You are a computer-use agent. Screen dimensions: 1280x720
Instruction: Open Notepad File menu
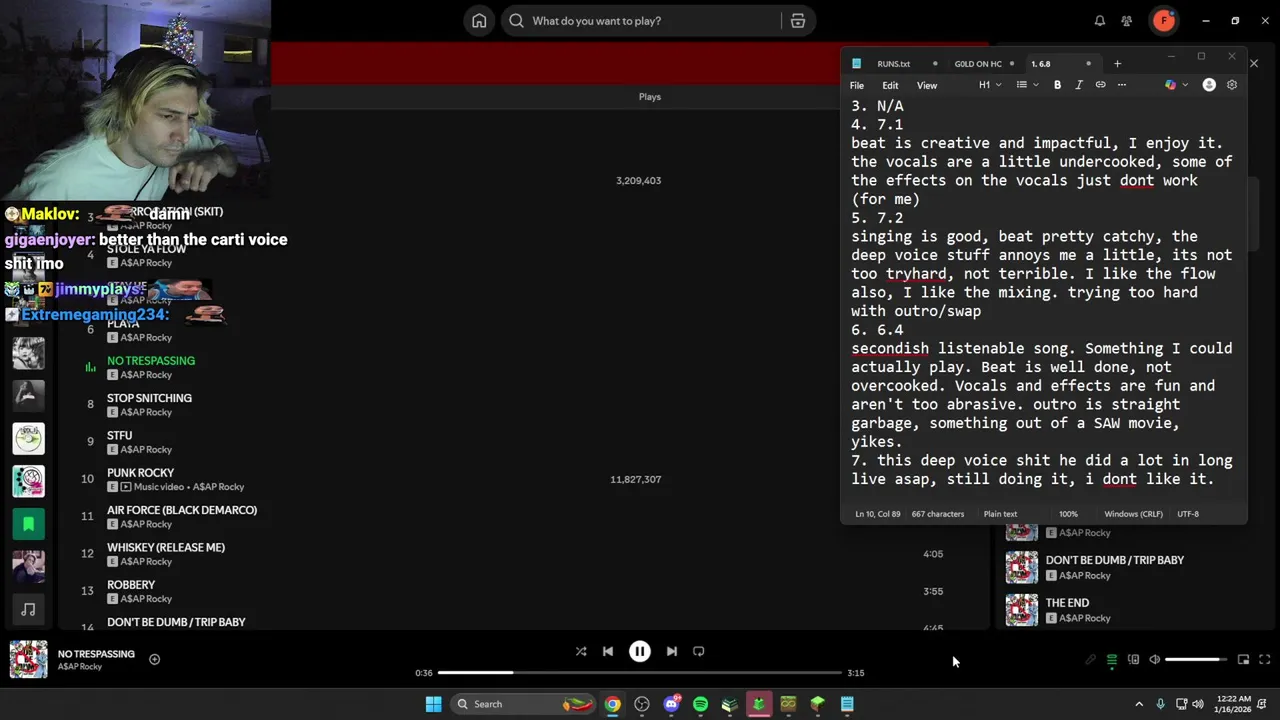point(857,86)
